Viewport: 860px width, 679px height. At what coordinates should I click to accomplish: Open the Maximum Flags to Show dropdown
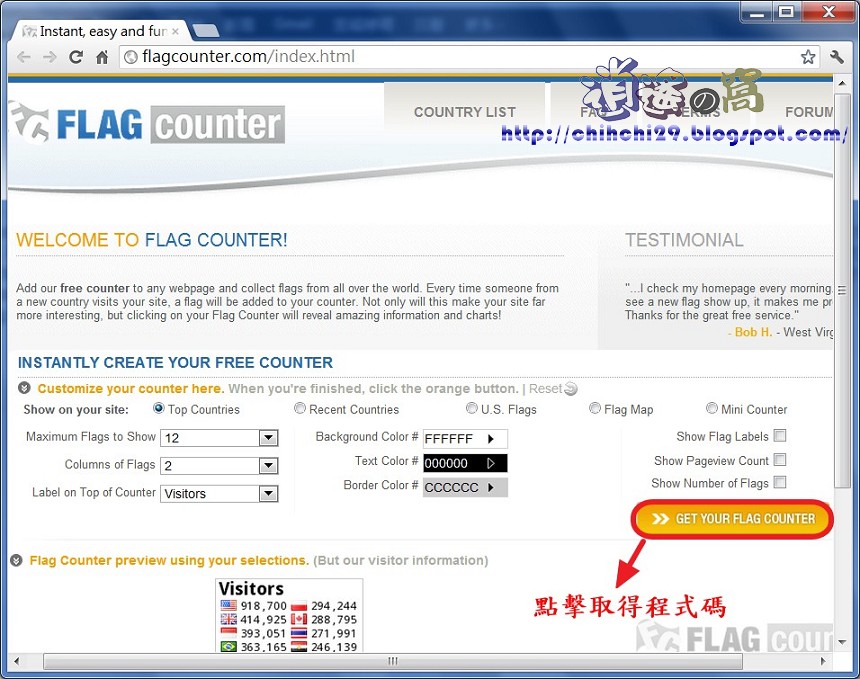pos(268,437)
